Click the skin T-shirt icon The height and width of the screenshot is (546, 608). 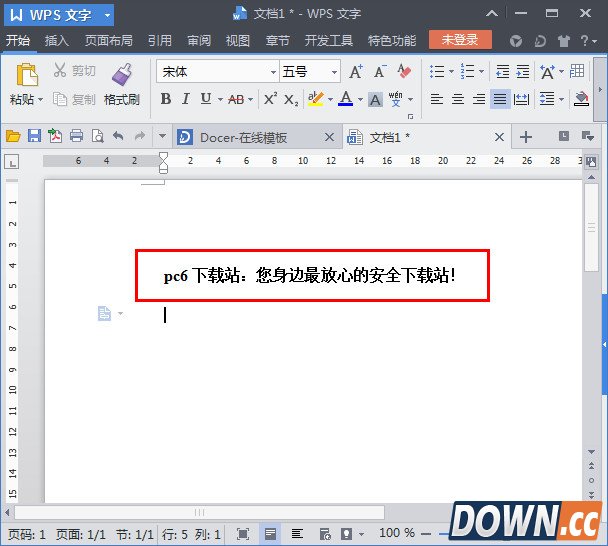(564, 41)
